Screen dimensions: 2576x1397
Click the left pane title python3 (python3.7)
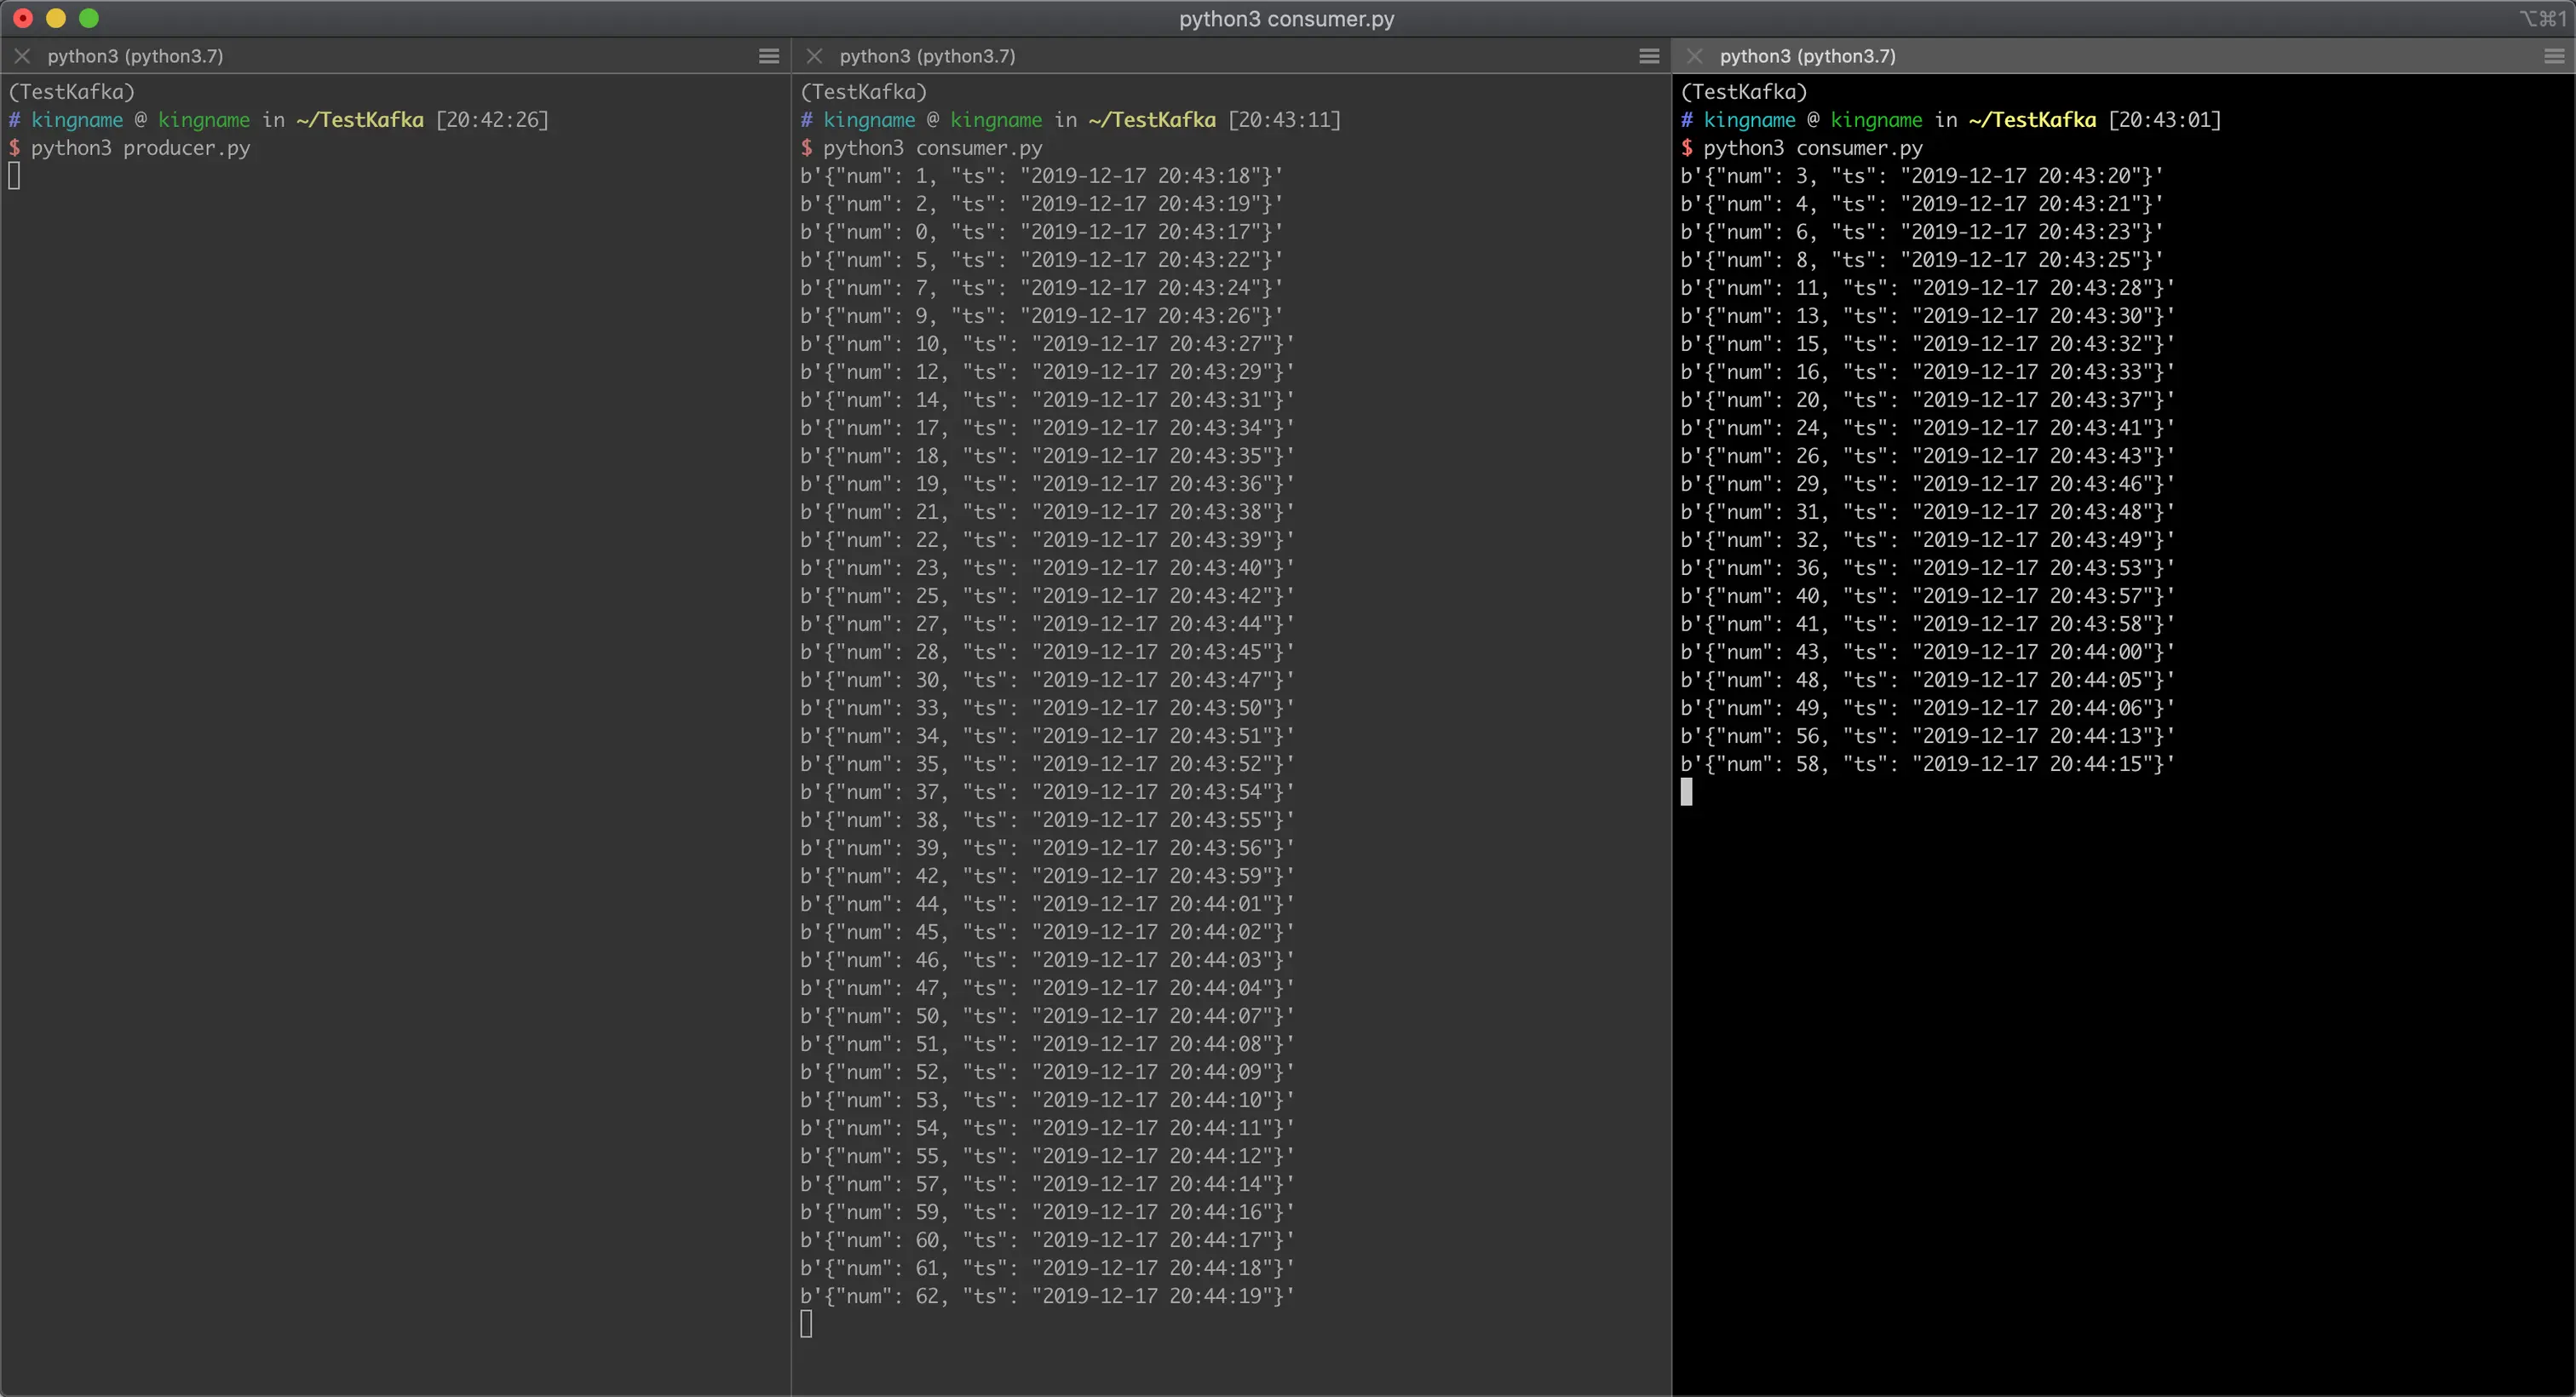135,56
